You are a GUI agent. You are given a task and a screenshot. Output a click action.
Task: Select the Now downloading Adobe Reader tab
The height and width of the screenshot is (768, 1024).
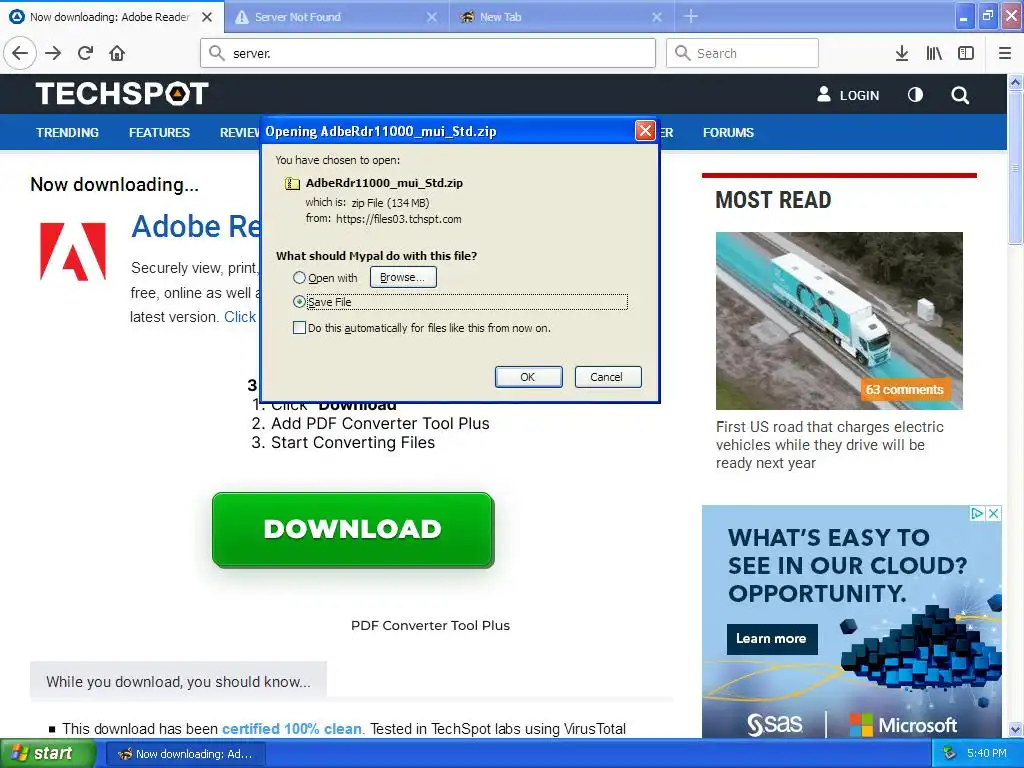pos(111,17)
